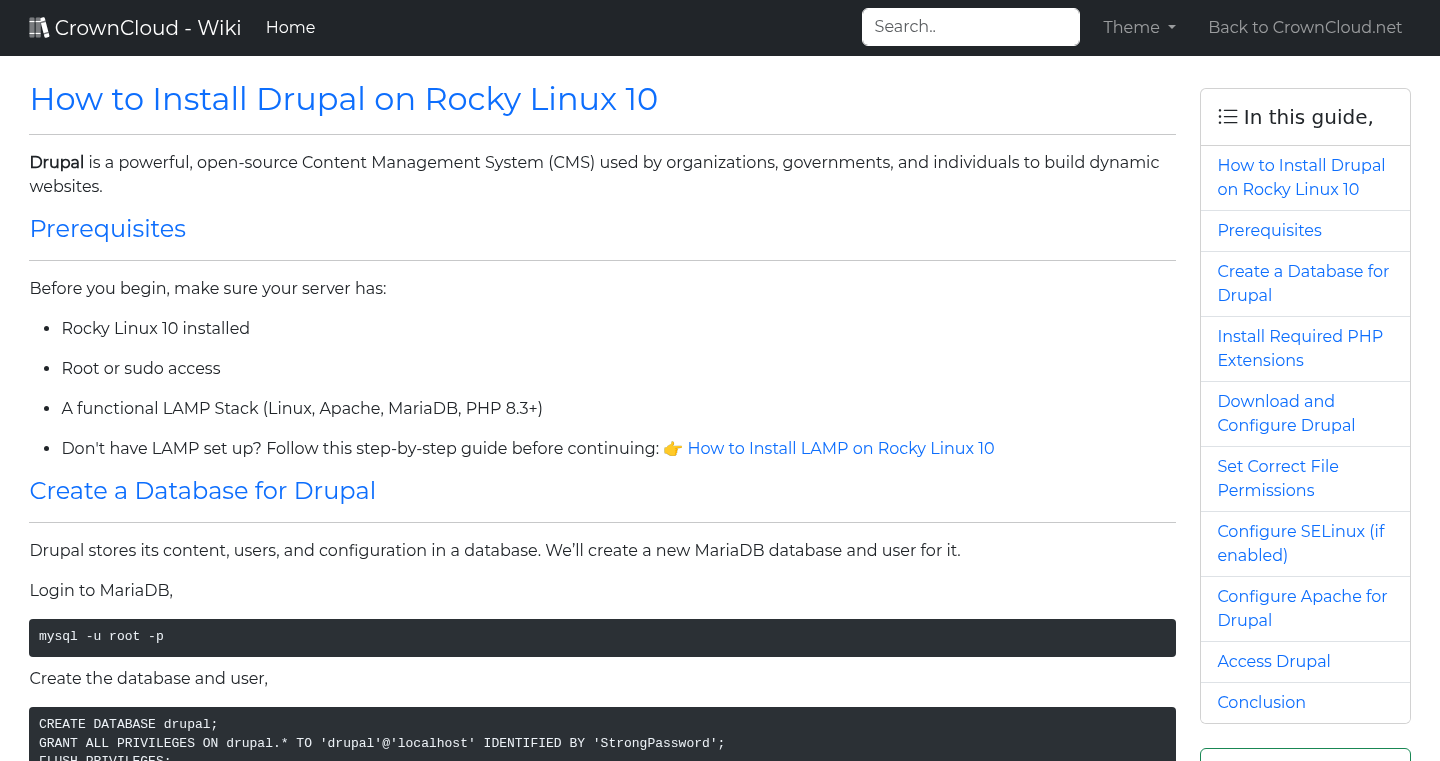Select "Install Required PHP Extensions" in sidebar

[1300, 348]
